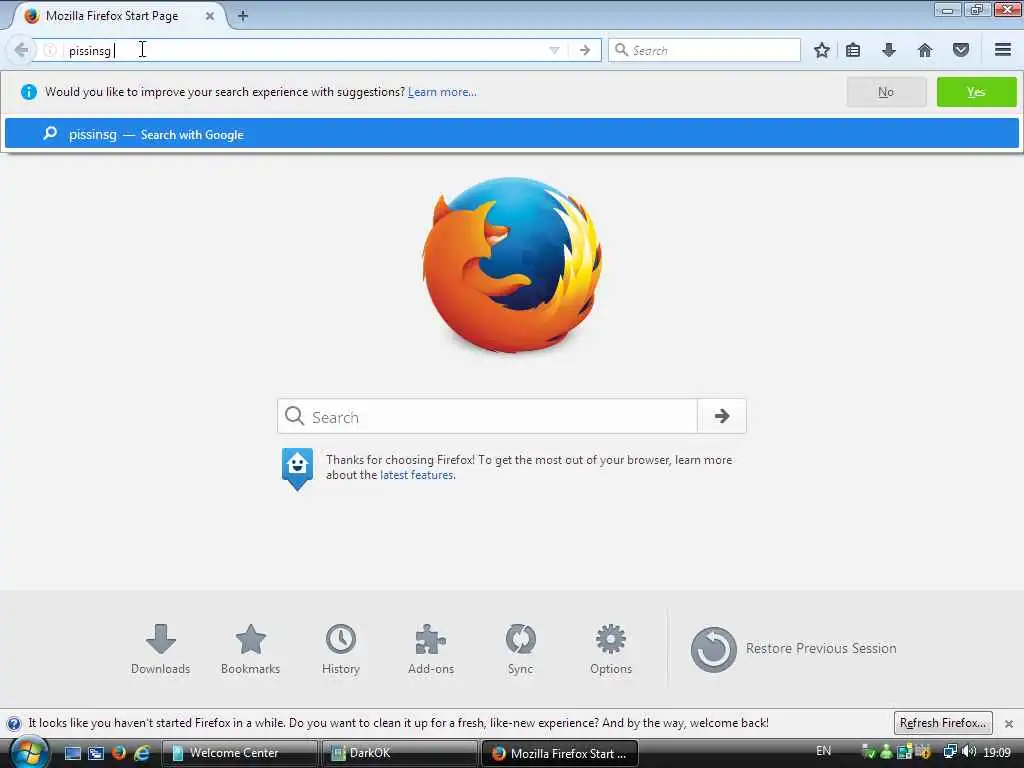Click question mark icon in notification bar
The image size is (1024, 768).
pyautogui.click(x=13, y=724)
